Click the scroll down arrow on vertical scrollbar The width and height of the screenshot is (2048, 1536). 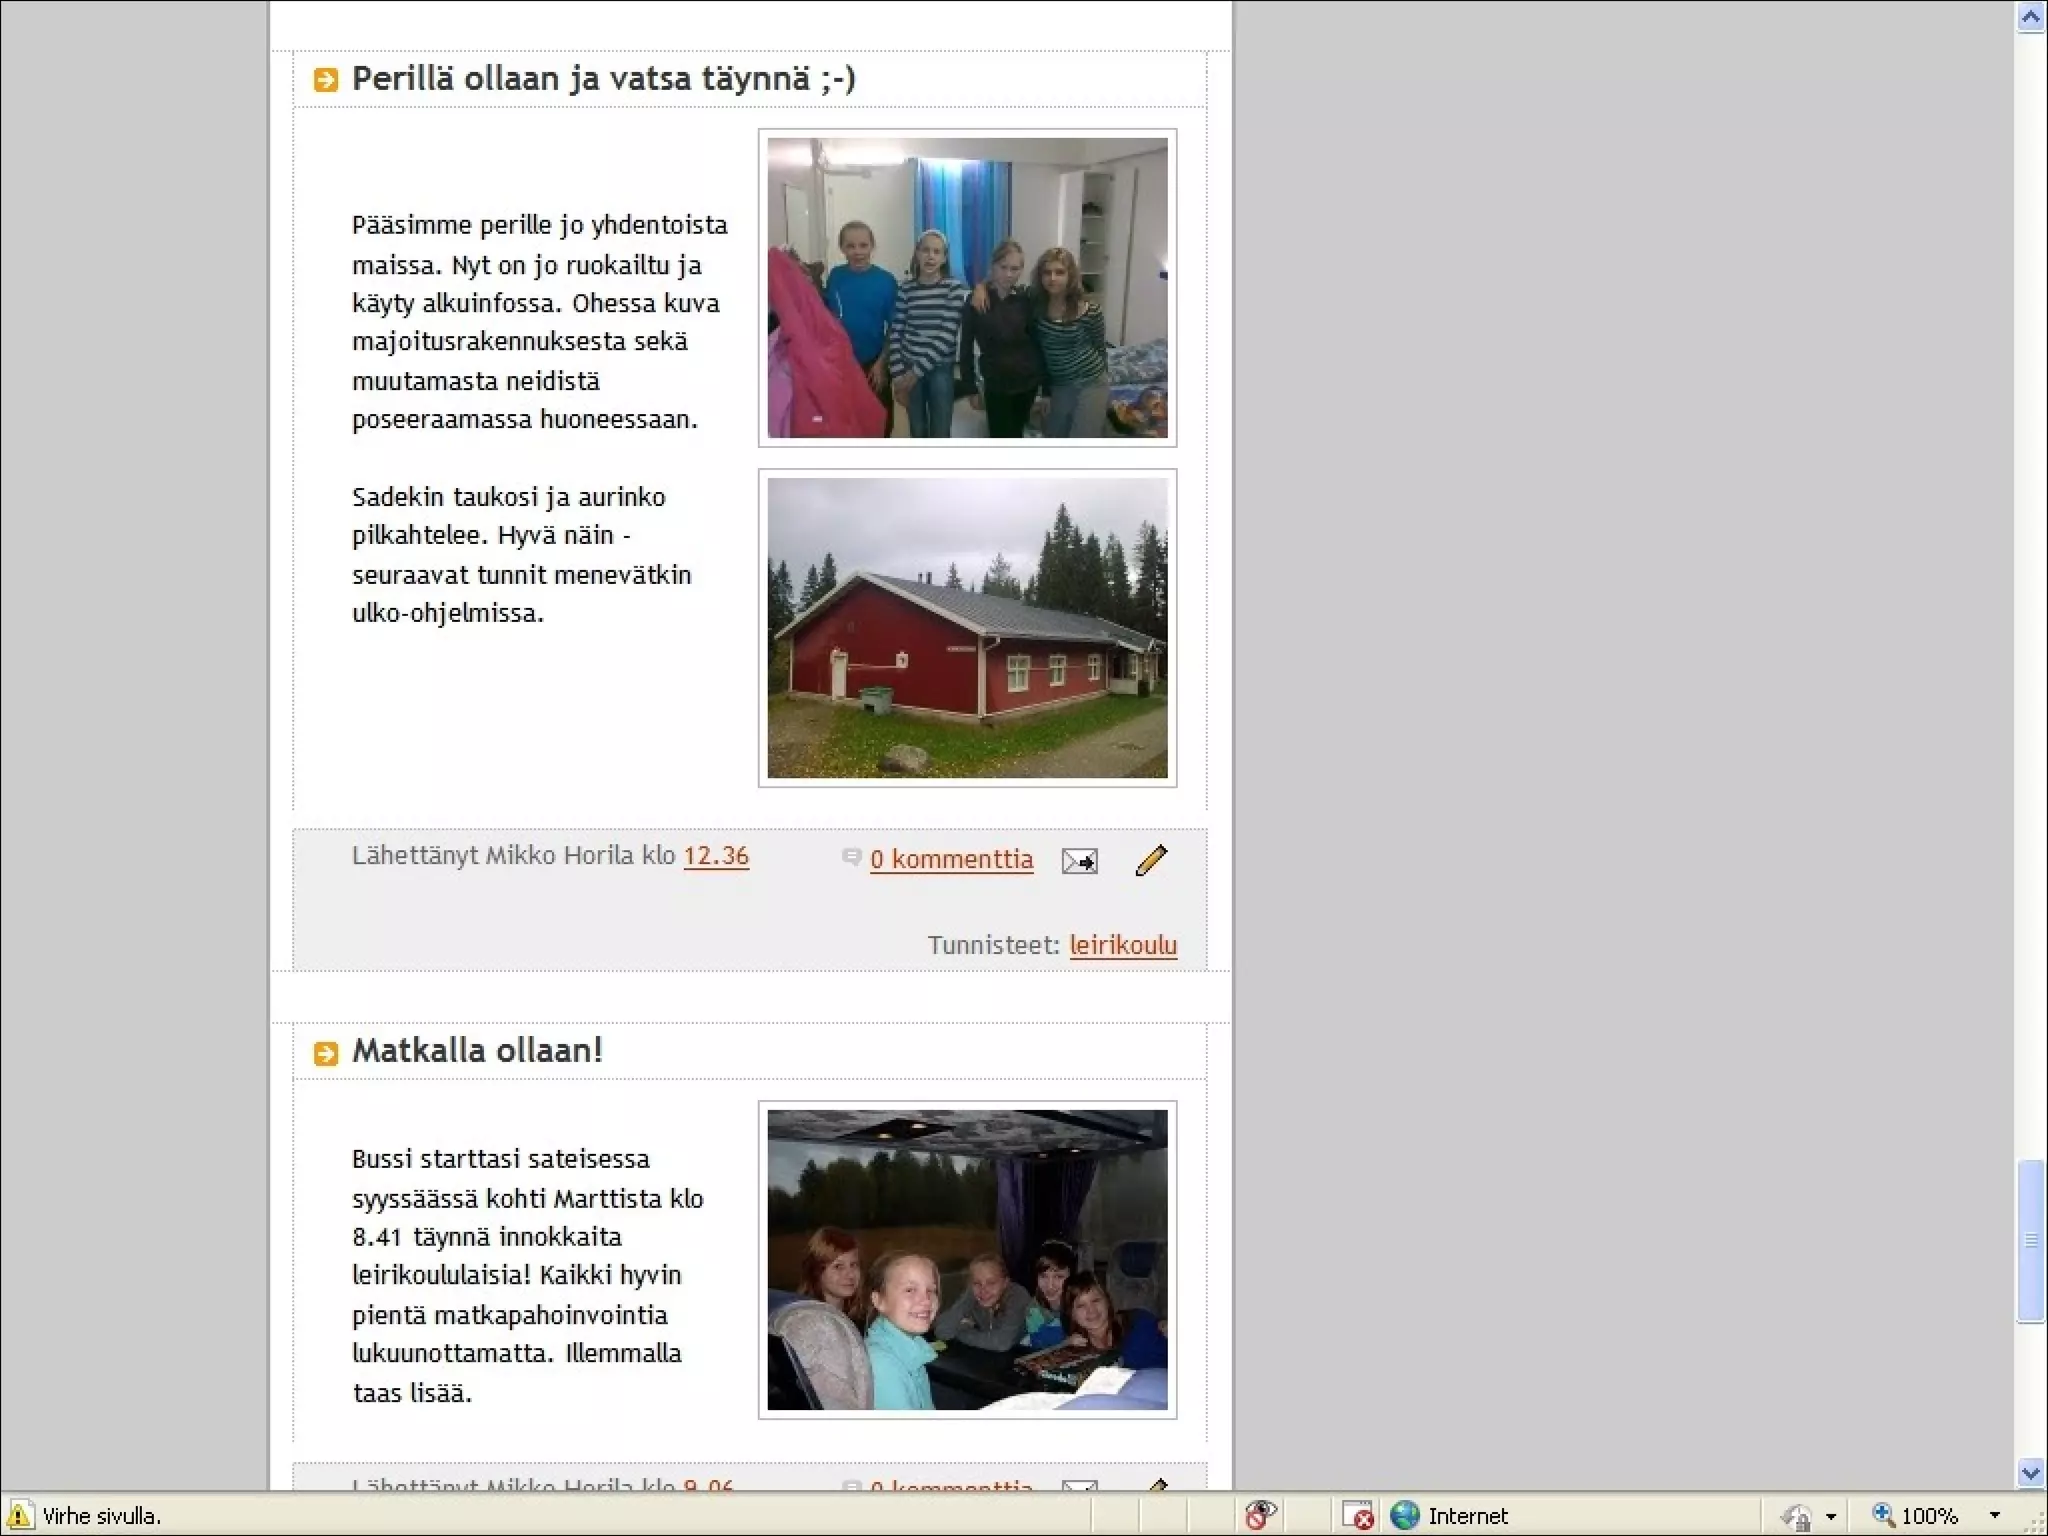coord(2030,1472)
